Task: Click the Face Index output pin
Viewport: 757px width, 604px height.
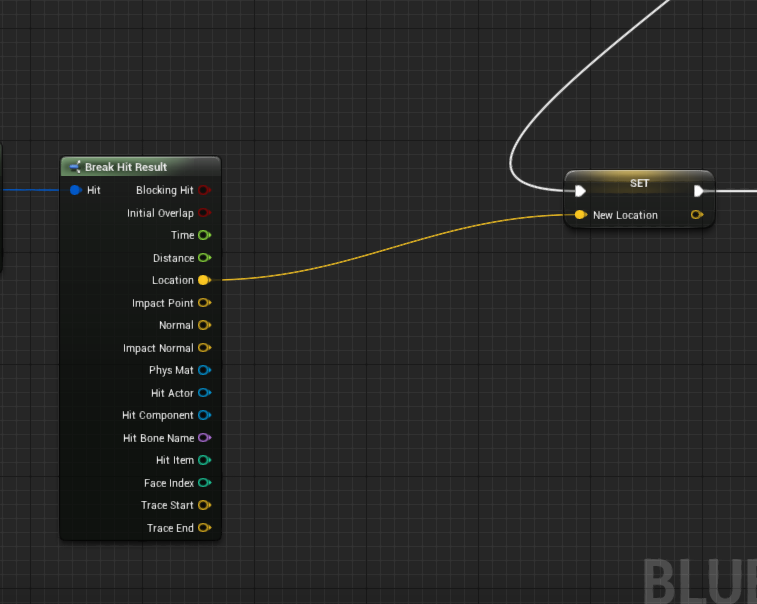Action: pos(205,483)
